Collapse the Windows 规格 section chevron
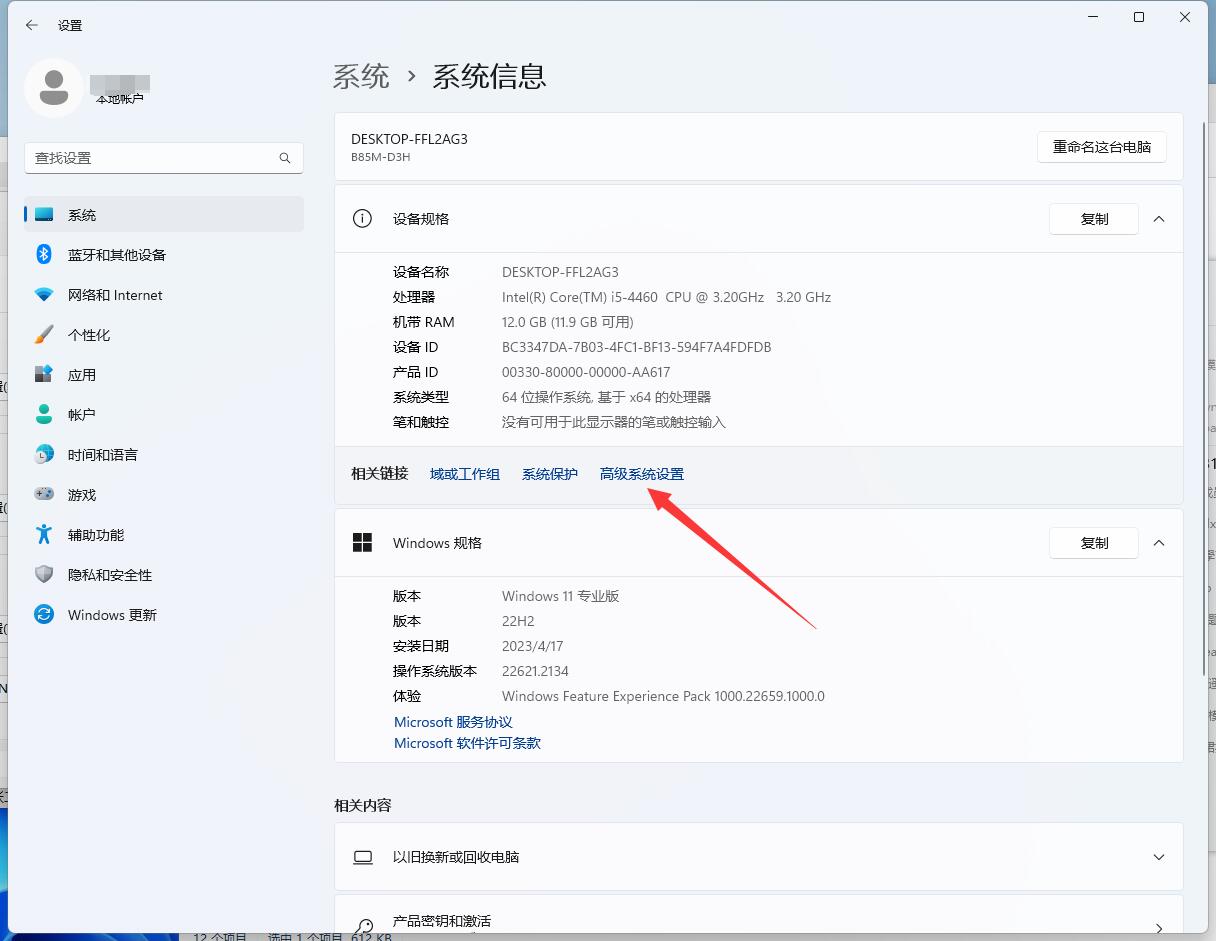 point(1159,543)
